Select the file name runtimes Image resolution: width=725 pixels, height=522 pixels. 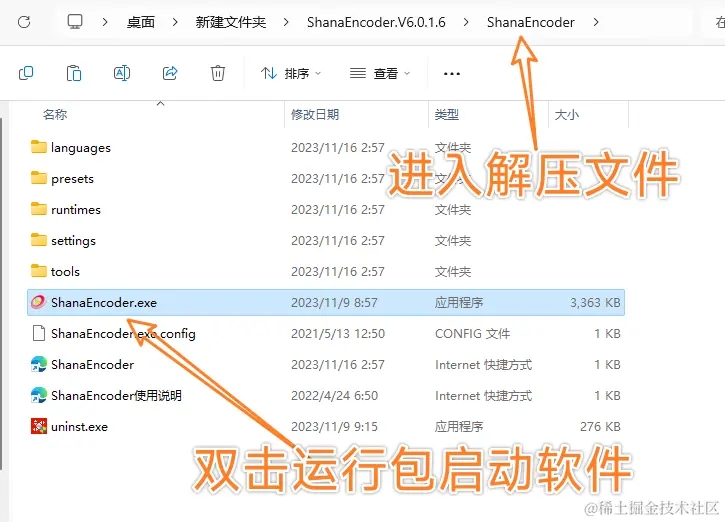[76, 209]
